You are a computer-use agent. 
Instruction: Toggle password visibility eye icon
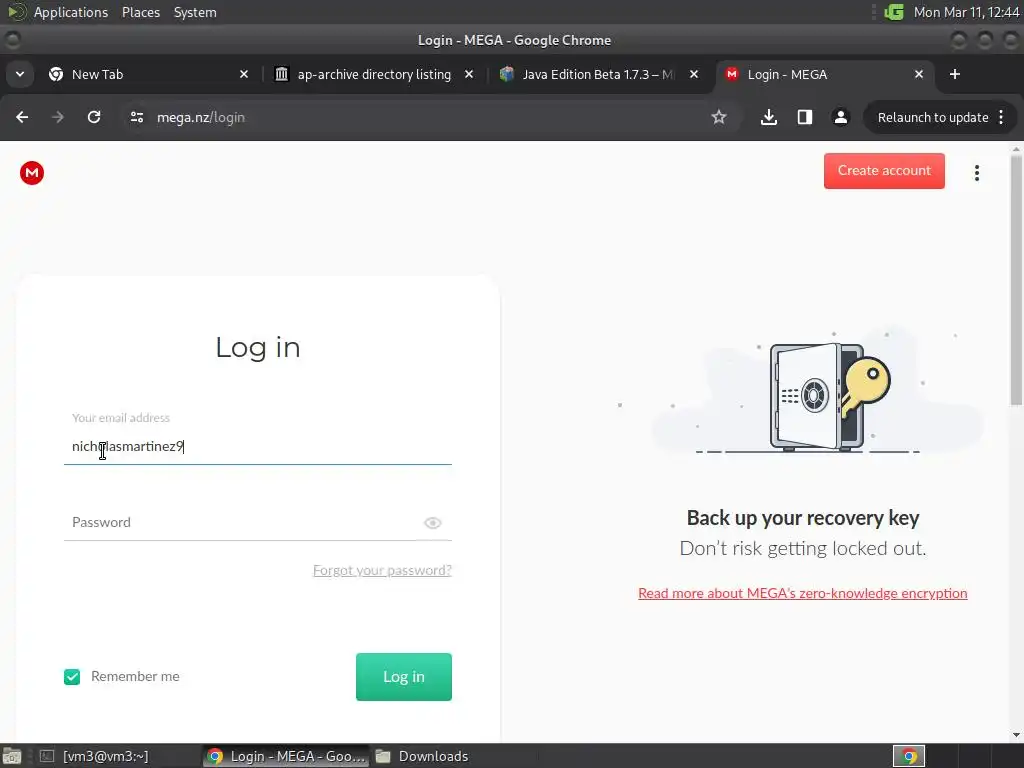click(432, 522)
